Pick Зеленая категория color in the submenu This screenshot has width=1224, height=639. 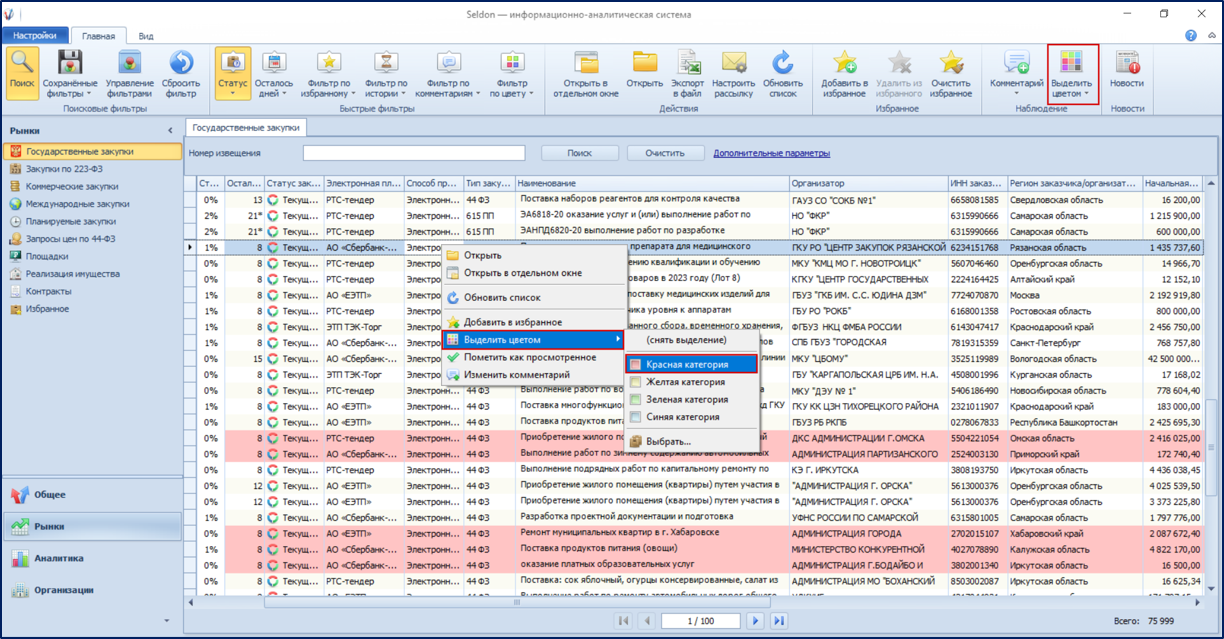click(x=692, y=399)
